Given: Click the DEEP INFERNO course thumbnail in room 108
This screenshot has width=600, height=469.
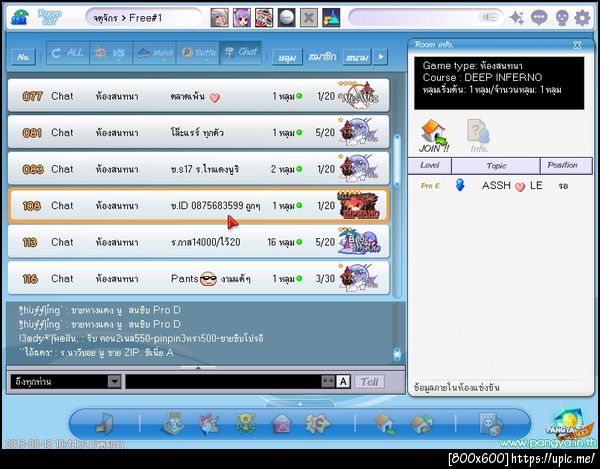Looking at the screenshot, I should coord(359,205).
